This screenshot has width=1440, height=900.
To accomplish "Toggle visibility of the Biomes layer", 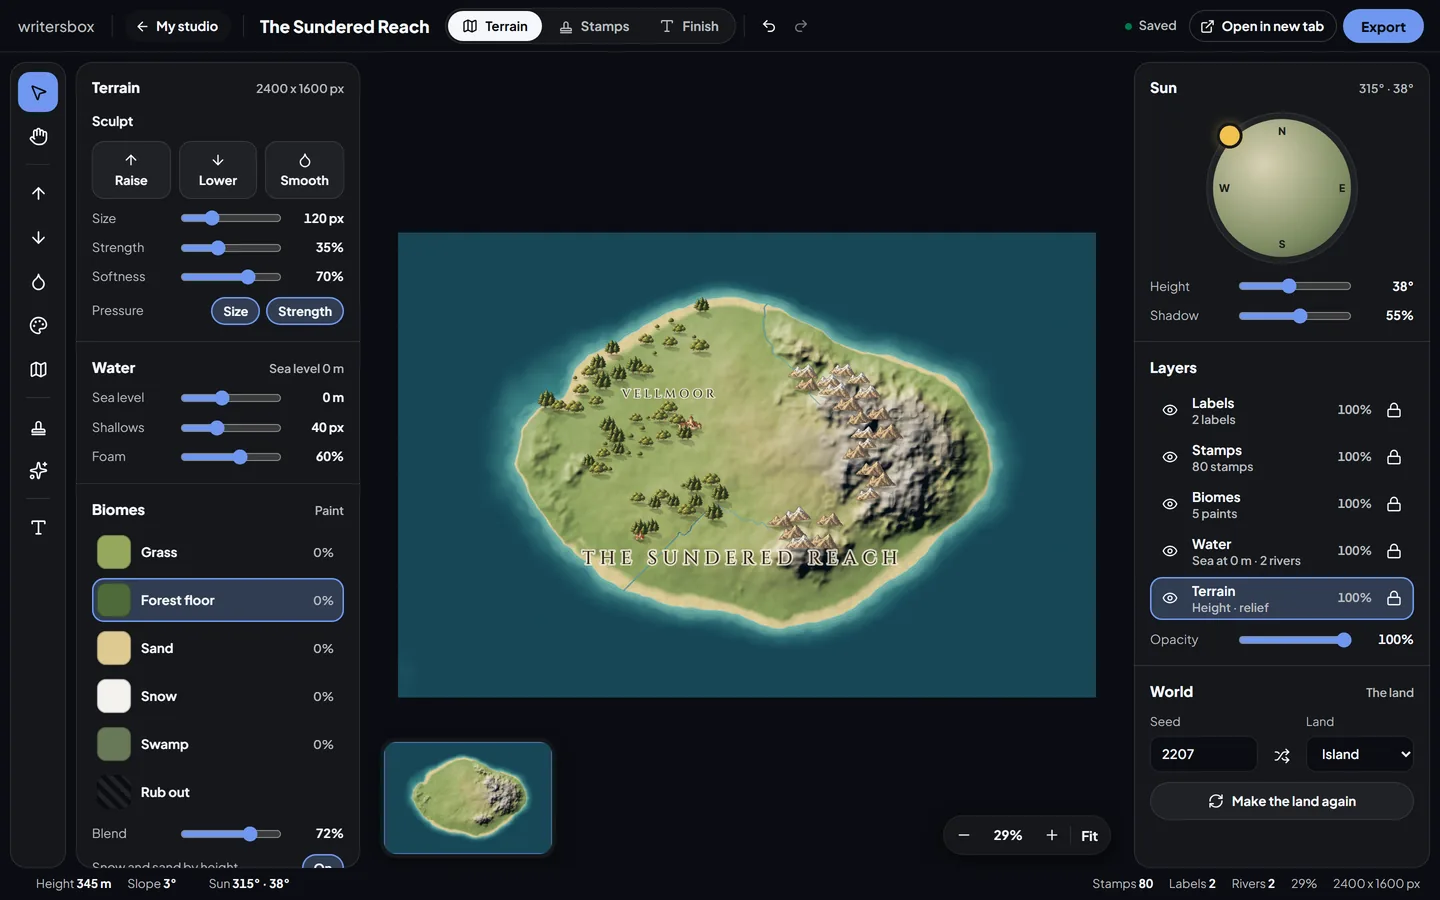I will pyautogui.click(x=1170, y=504).
